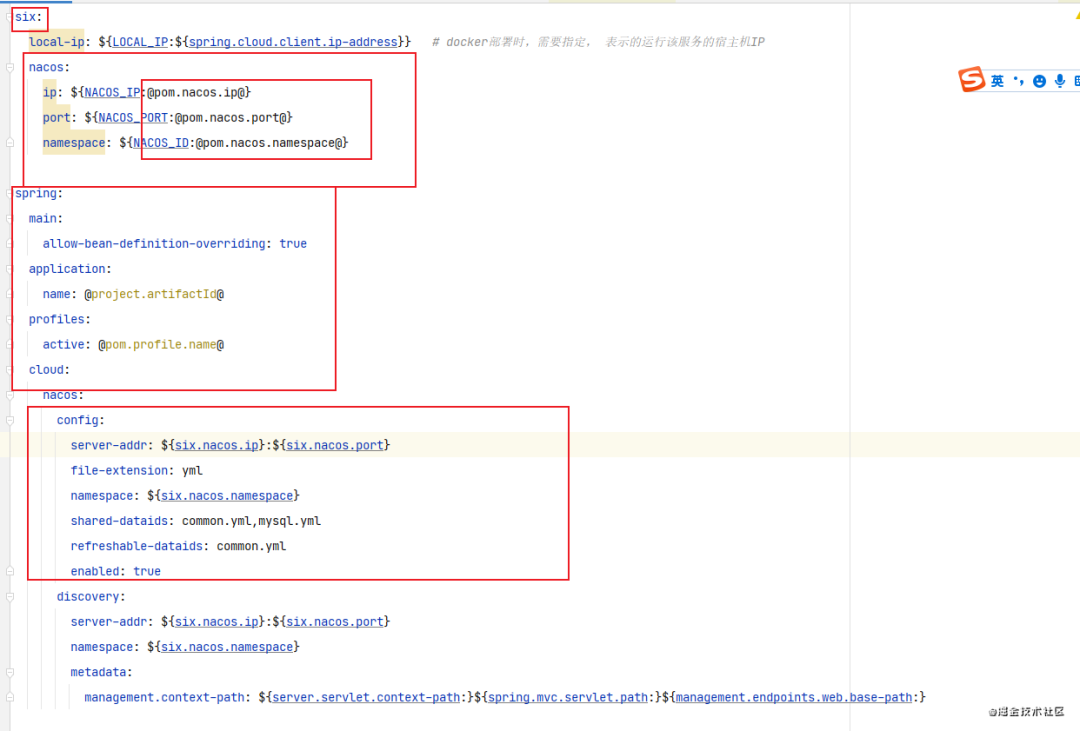This screenshot has height=731, width=1080.
Task: Open six.nacos.port reference in config server-addr
Action: (335, 446)
